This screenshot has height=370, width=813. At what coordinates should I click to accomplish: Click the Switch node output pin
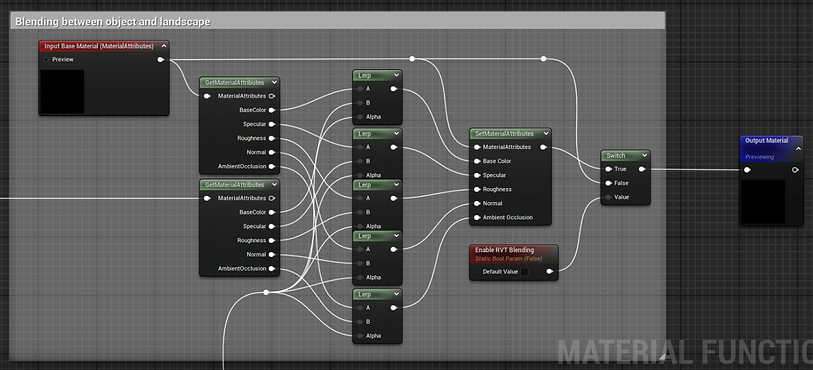(x=642, y=169)
